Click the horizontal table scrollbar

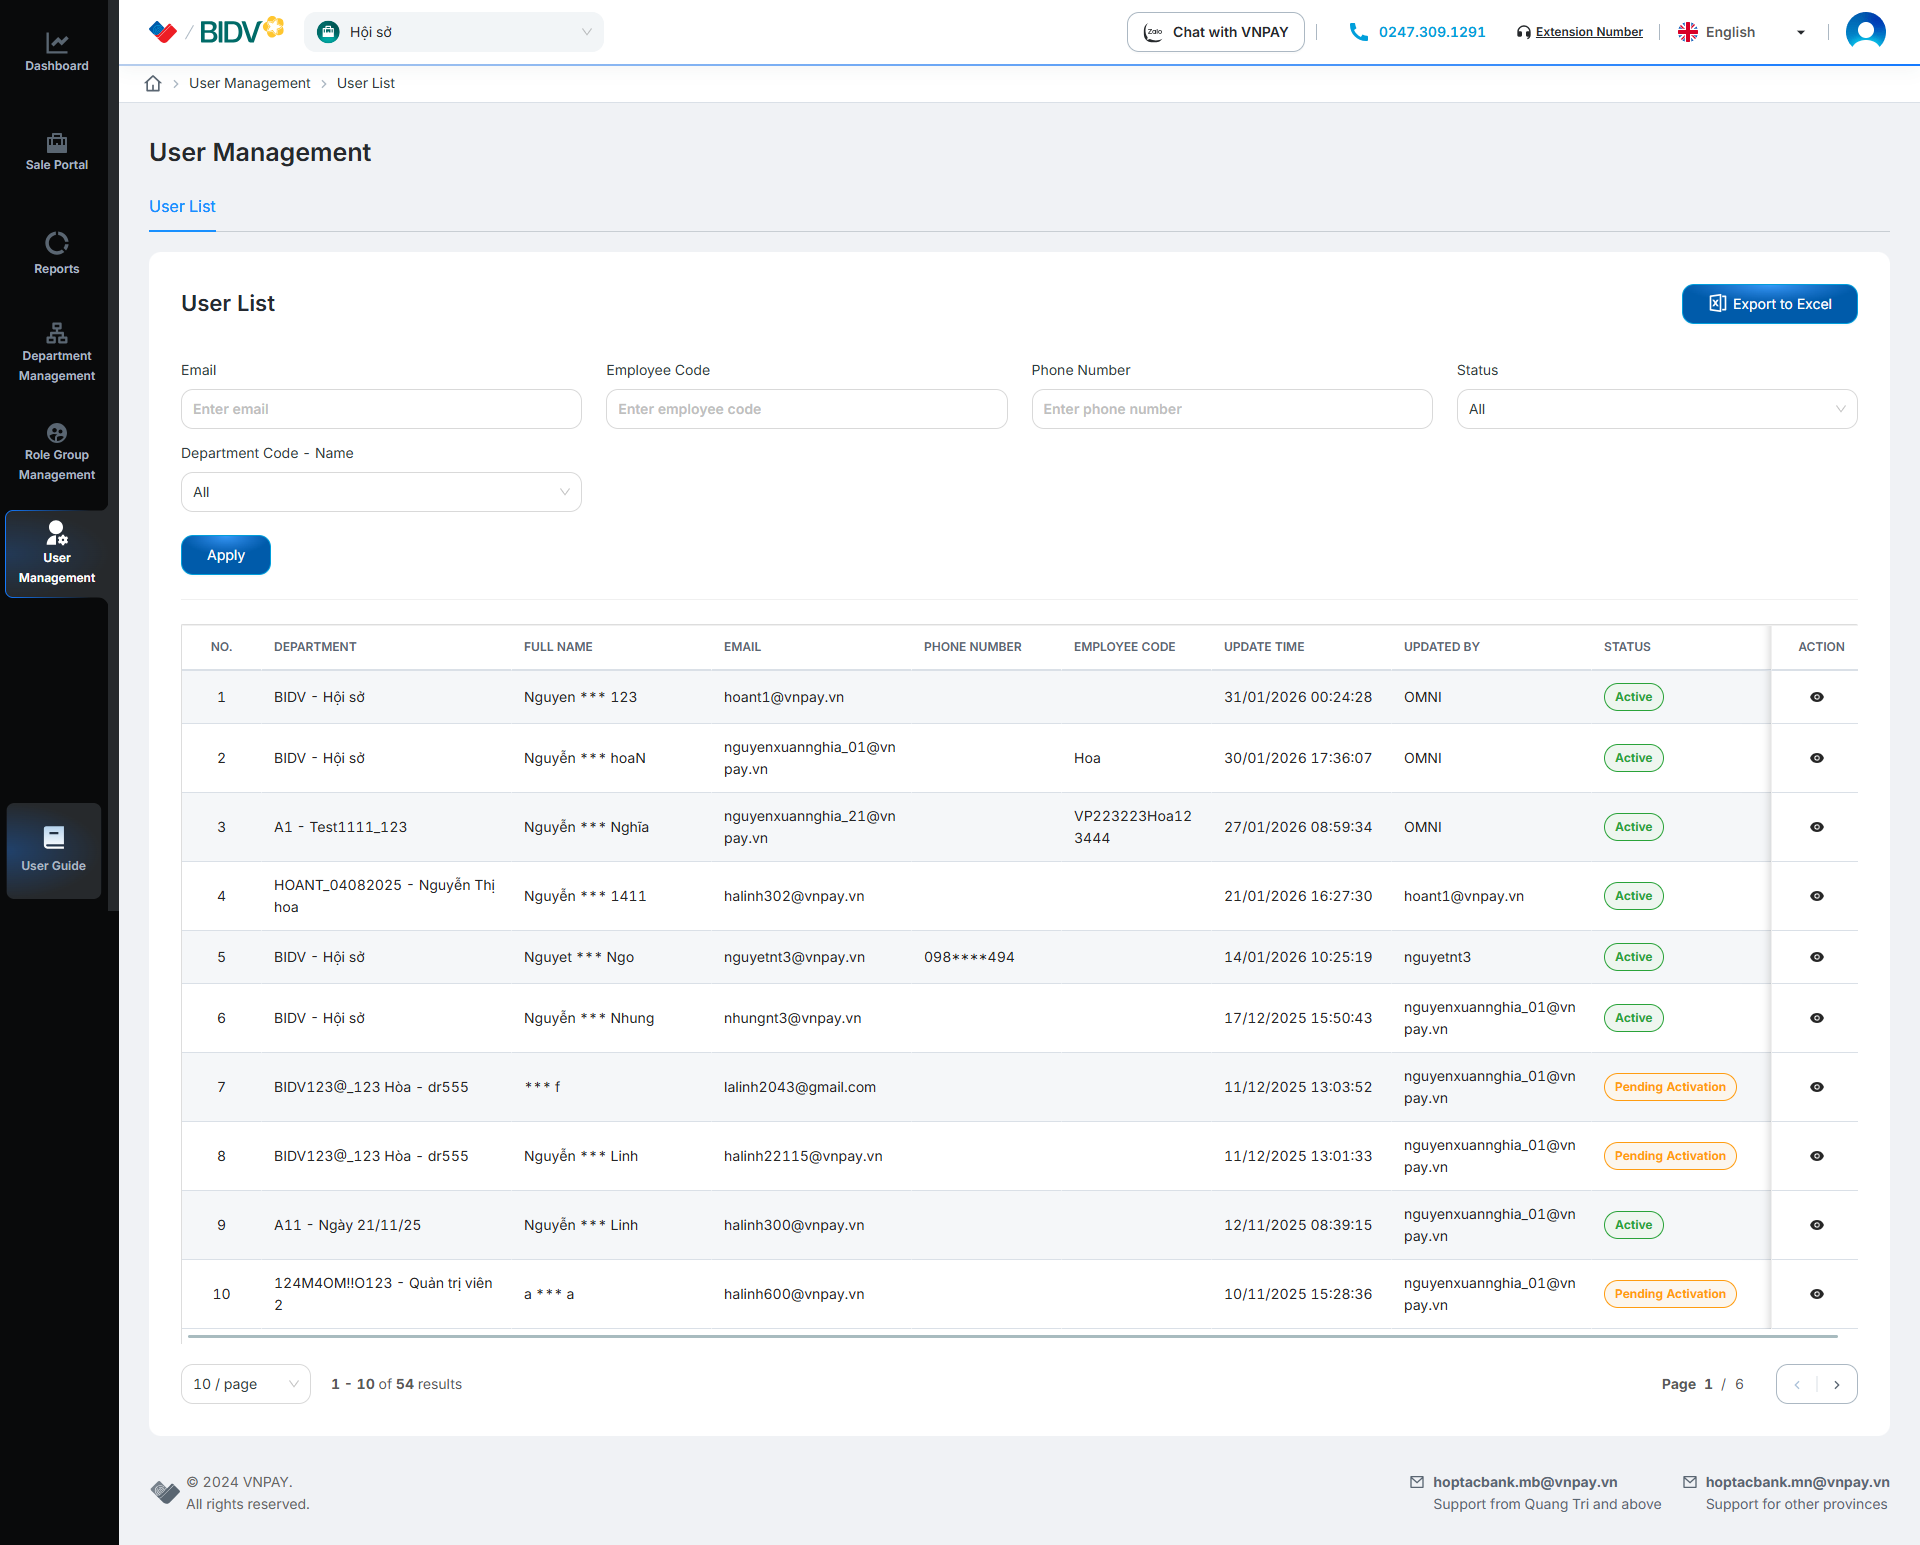pyautogui.click(x=1012, y=1336)
